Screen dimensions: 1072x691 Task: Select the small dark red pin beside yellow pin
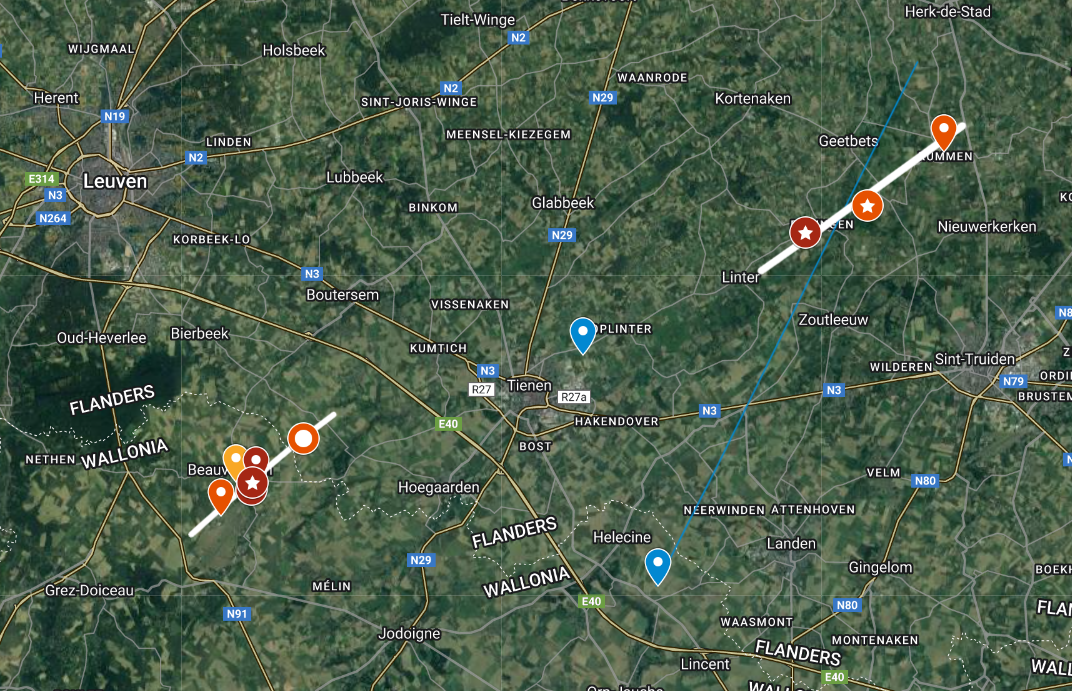[x=256, y=459]
